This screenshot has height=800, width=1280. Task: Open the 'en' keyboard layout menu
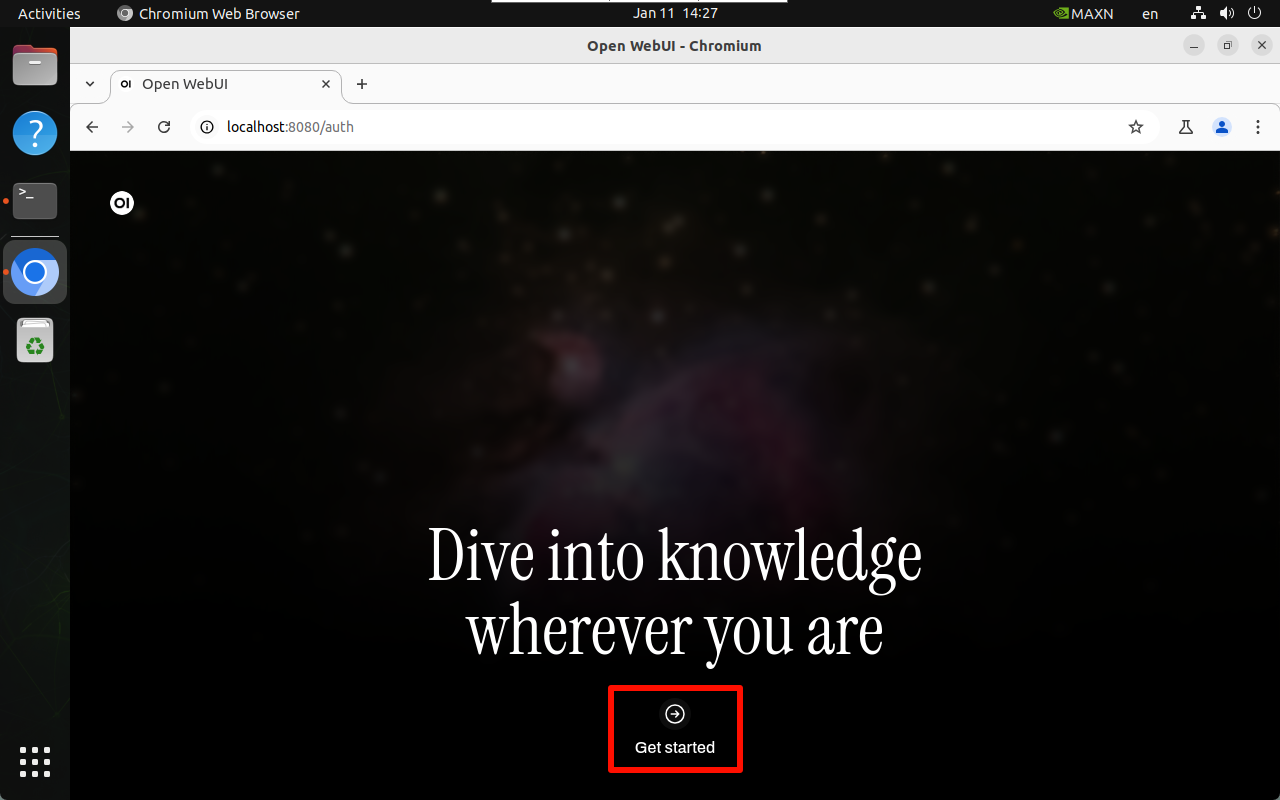1149,13
